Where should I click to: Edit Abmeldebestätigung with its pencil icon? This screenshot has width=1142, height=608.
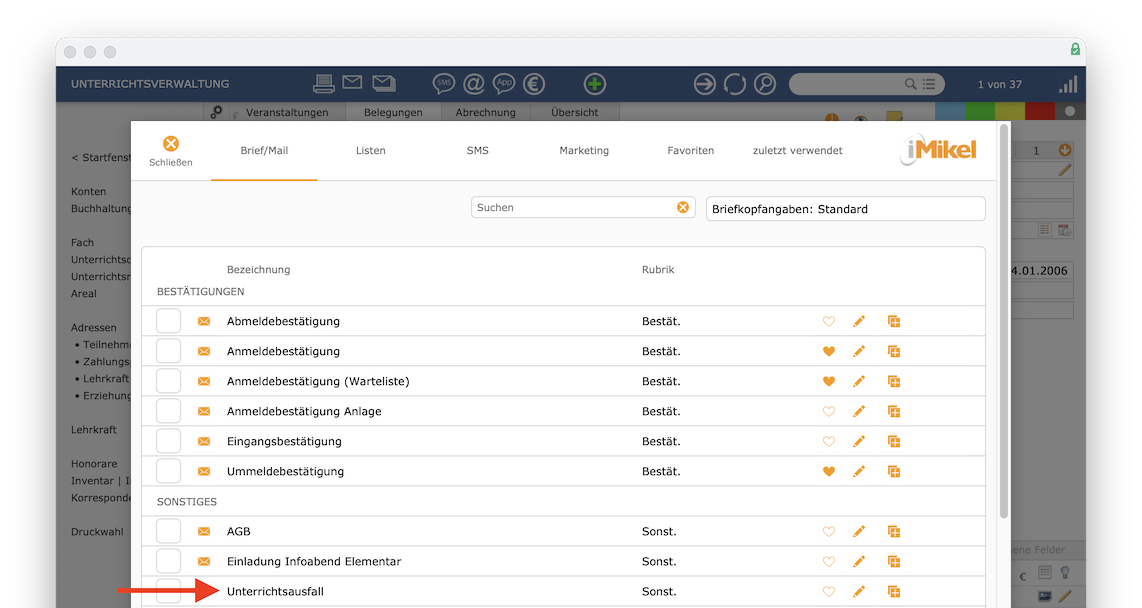(x=859, y=321)
